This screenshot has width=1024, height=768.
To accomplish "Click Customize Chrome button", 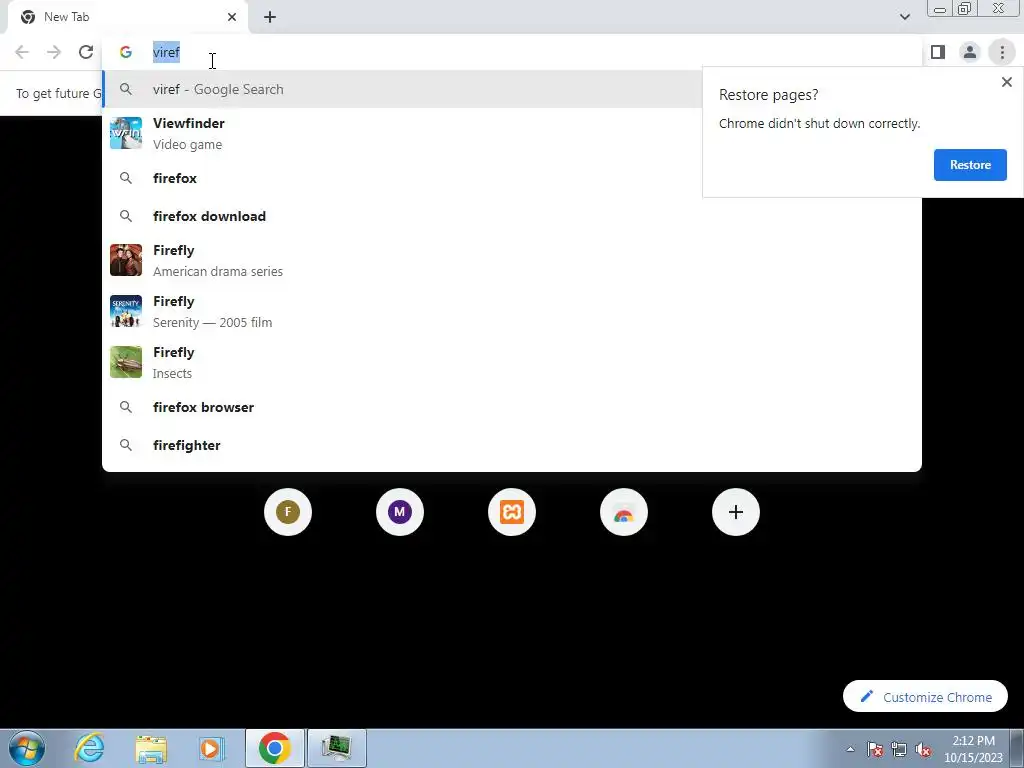I will 925,697.
